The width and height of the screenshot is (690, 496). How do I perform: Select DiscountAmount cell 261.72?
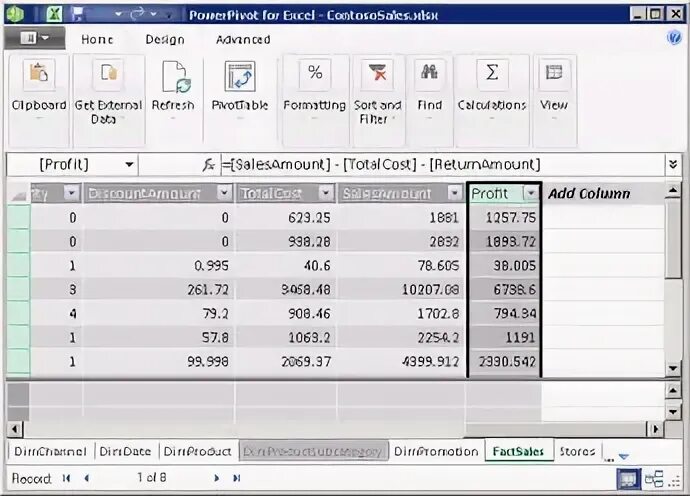pyautogui.click(x=158, y=289)
